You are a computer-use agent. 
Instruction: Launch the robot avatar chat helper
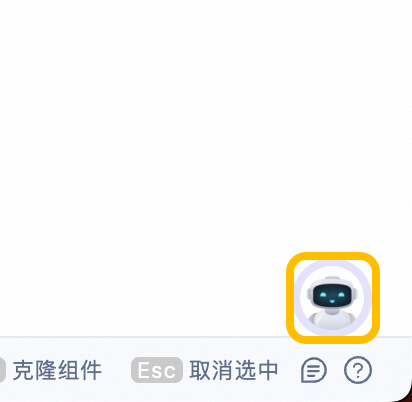[x=332, y=298]
